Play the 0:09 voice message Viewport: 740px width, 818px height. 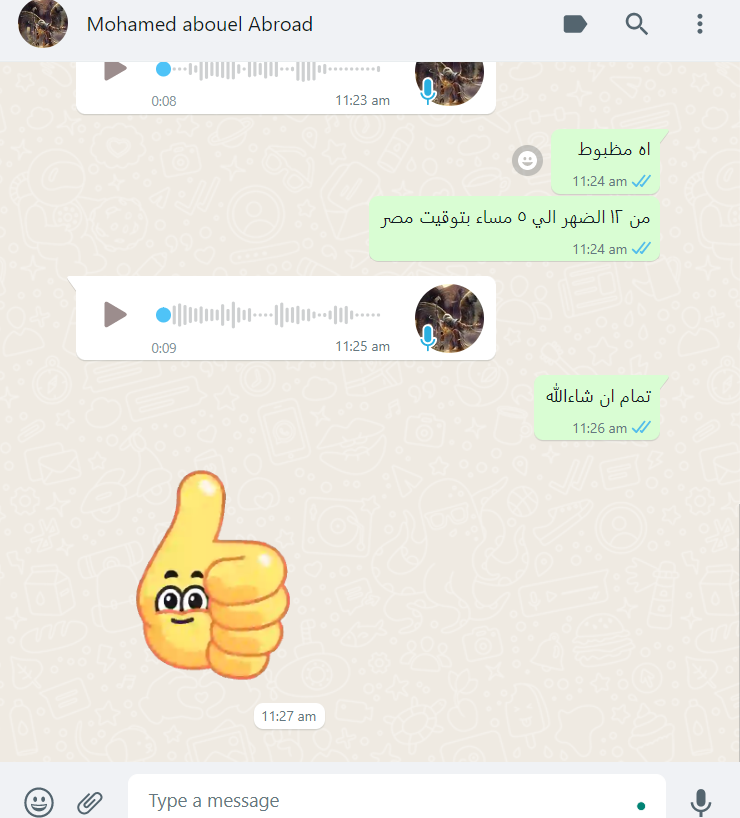coord(115,315)
